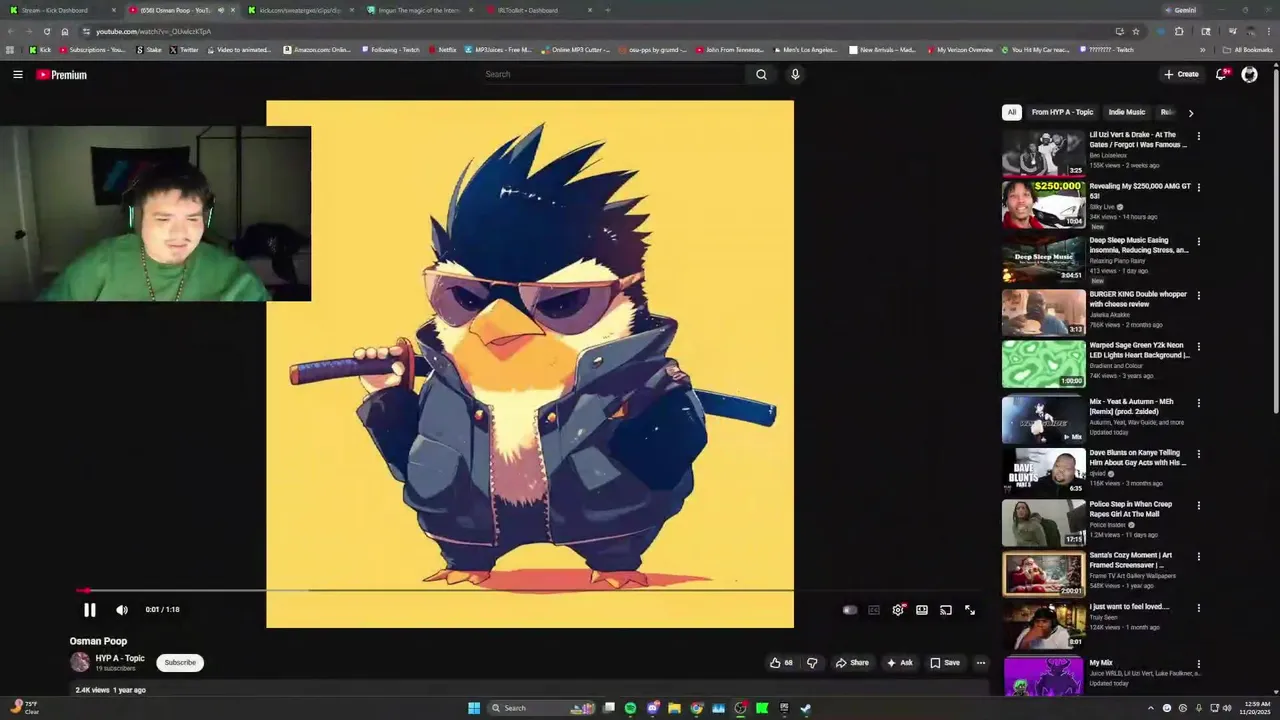Open options for Police Step In video
1280x720 pixels.
1199,505
